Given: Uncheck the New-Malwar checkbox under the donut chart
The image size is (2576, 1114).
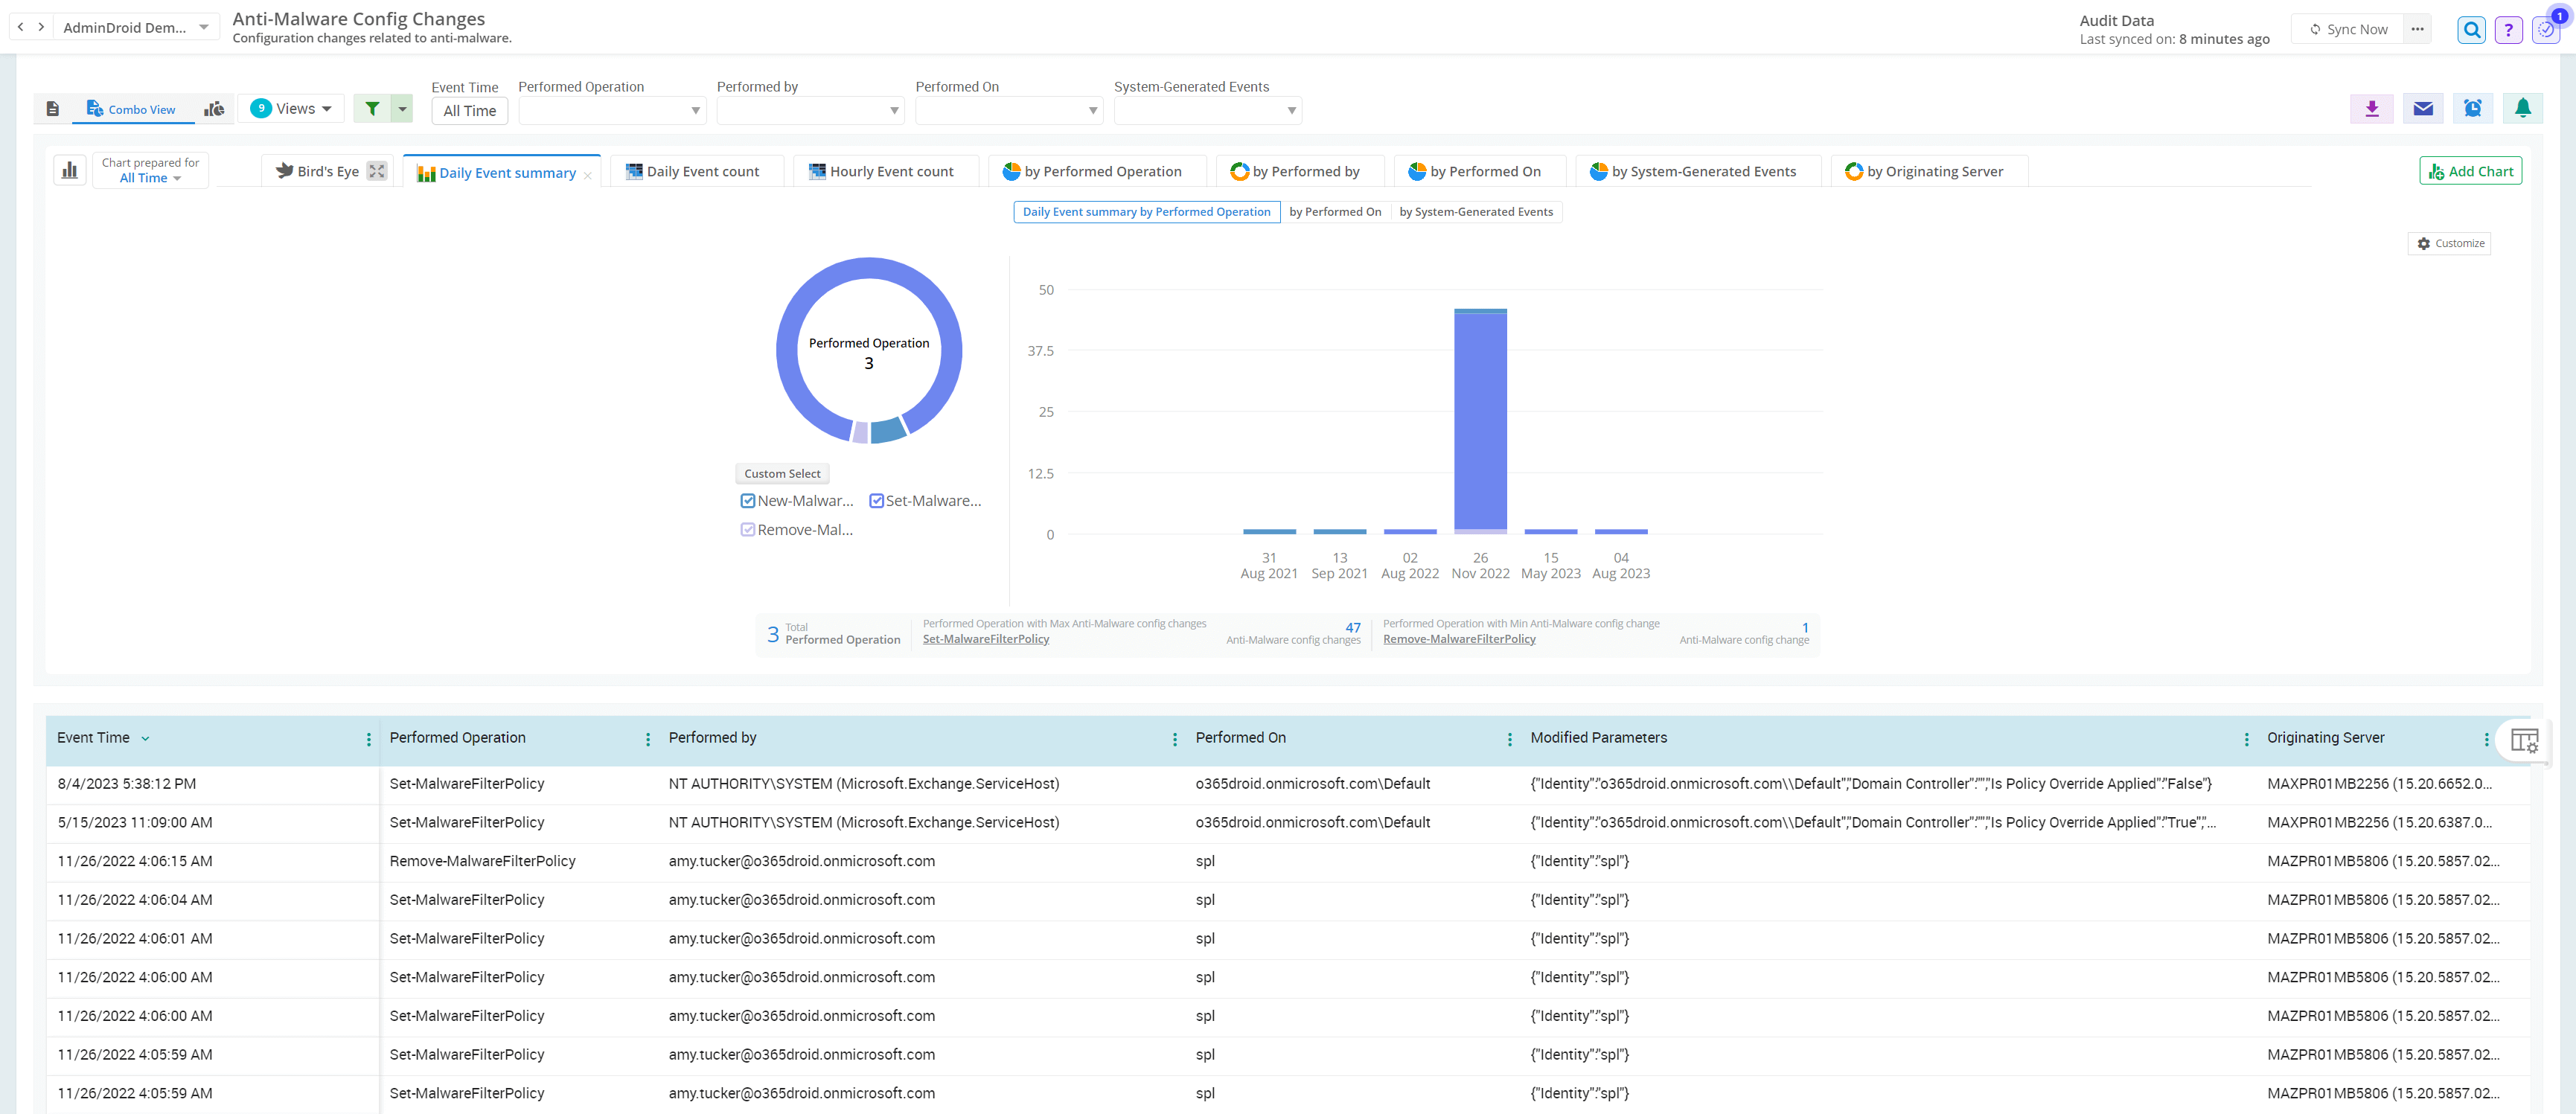Looking at the screenshot, I should [x=747, y=500].
